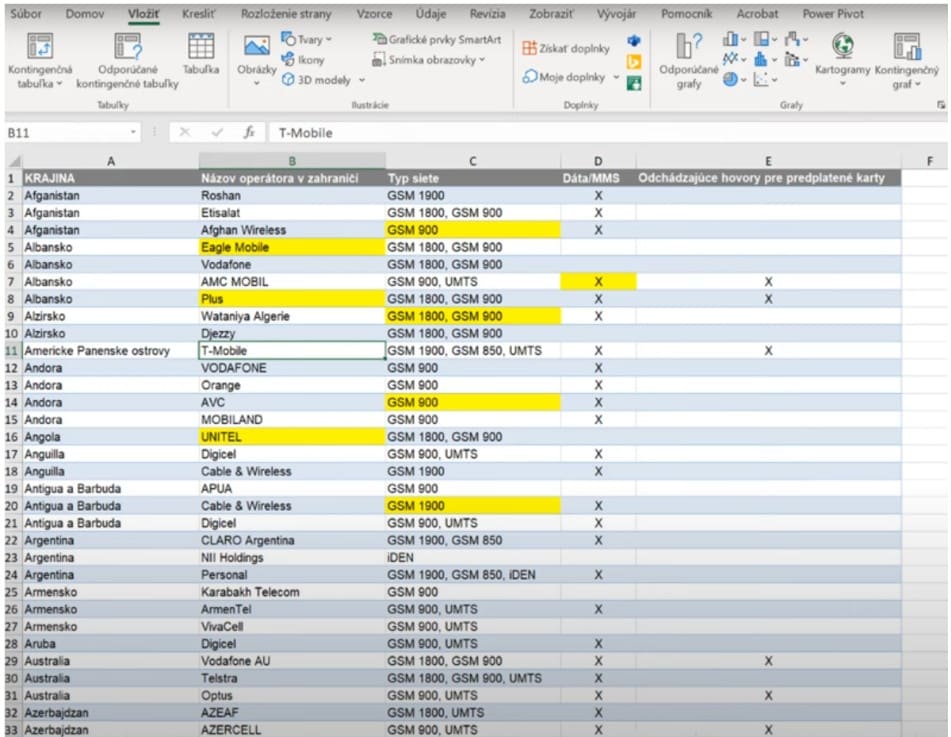Cancel the formula entry with X
The width and height of the screenshot is (951, 737).
(x=185, y=132)
